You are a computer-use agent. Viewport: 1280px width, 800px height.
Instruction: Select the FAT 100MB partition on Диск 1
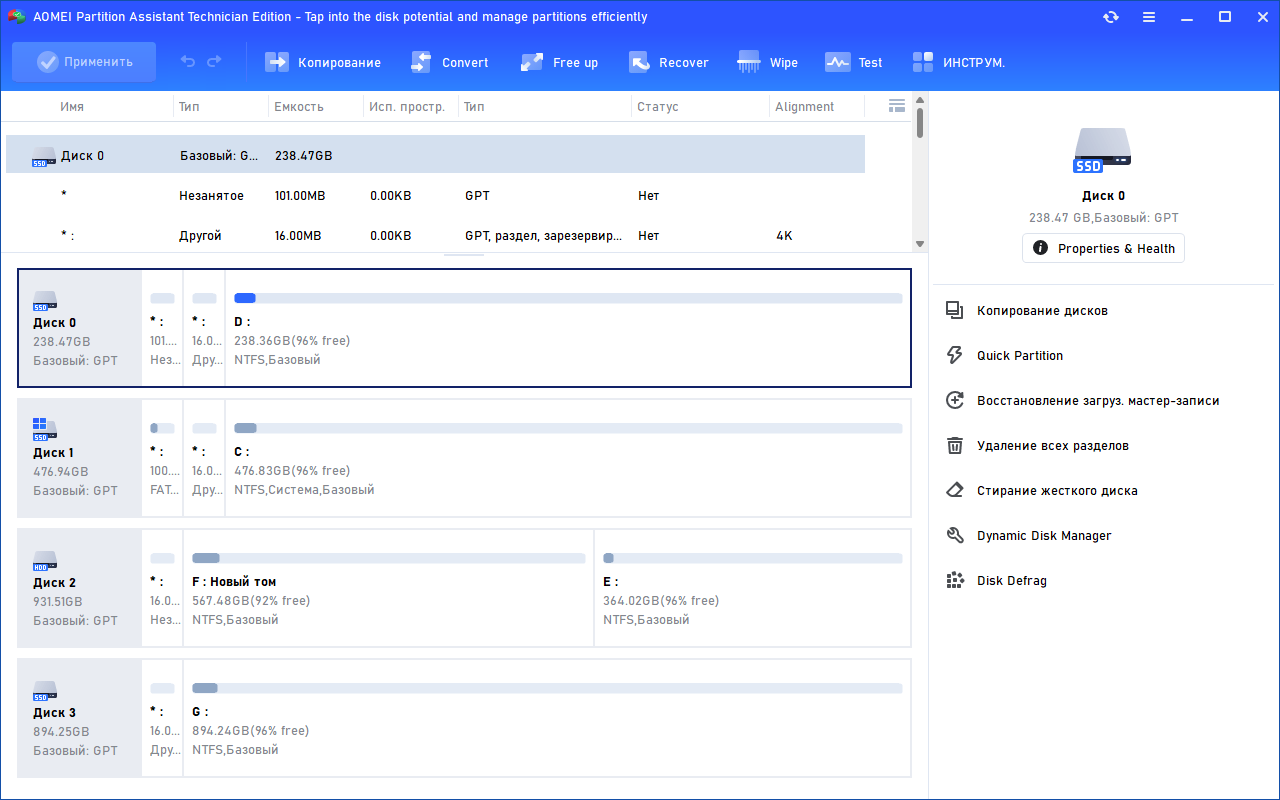point(162,458)
